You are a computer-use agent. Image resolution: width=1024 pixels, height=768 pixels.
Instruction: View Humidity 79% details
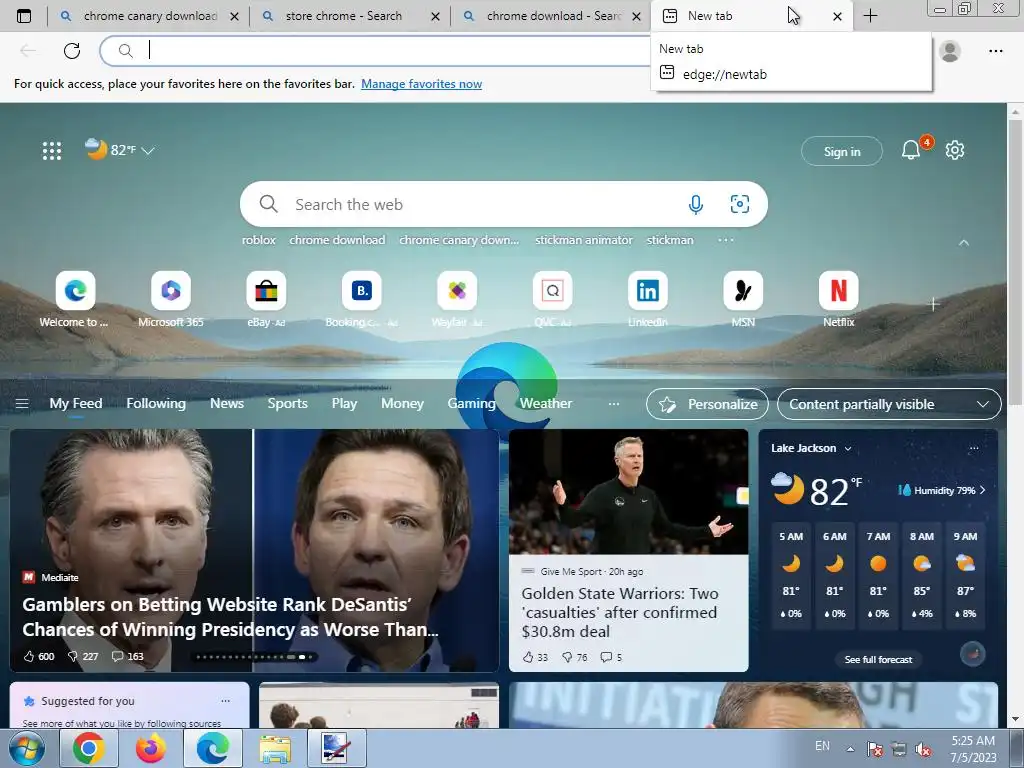(942, 490)
